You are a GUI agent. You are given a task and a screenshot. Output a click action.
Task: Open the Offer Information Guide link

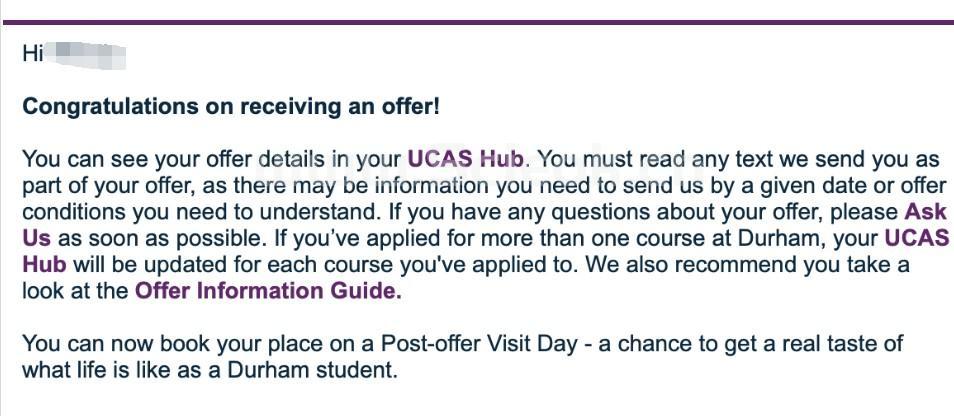tap(268, 291)
